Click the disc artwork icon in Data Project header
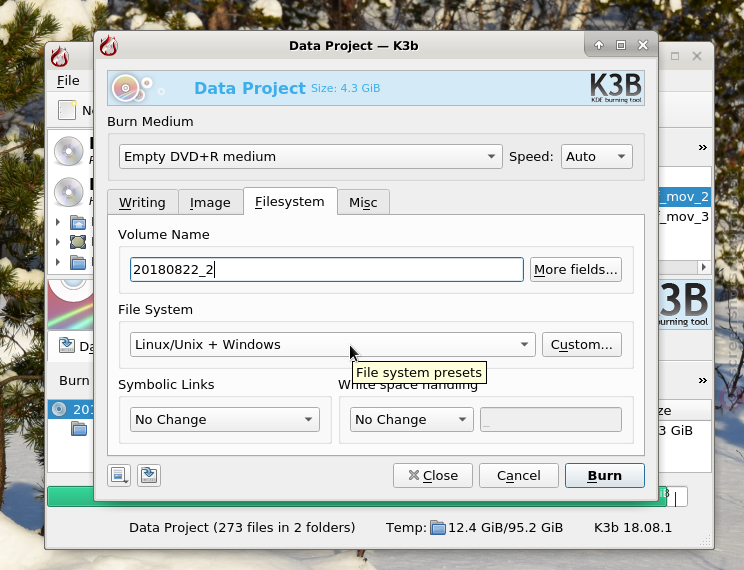Screen dimensions: 744x570 click(x=138, y=88)
